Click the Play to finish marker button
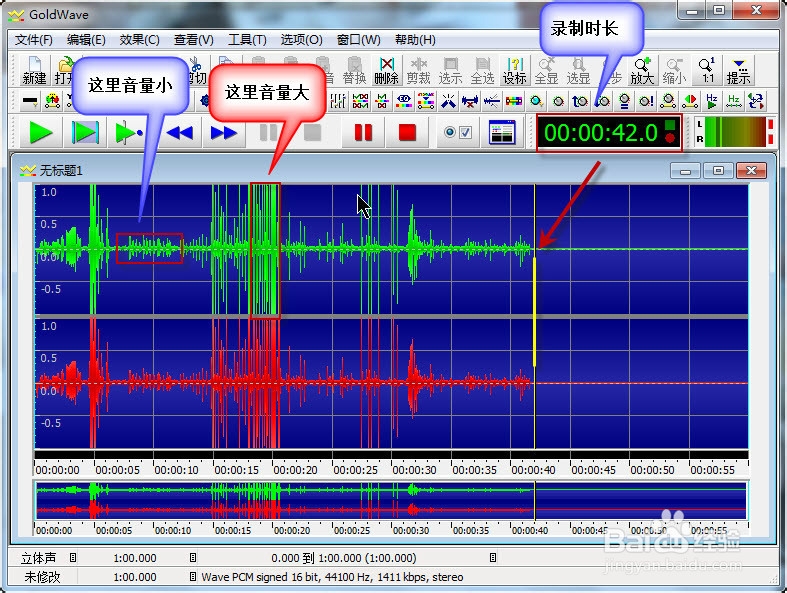The height and width of the screenshot is (593, 787). (128, 133)
